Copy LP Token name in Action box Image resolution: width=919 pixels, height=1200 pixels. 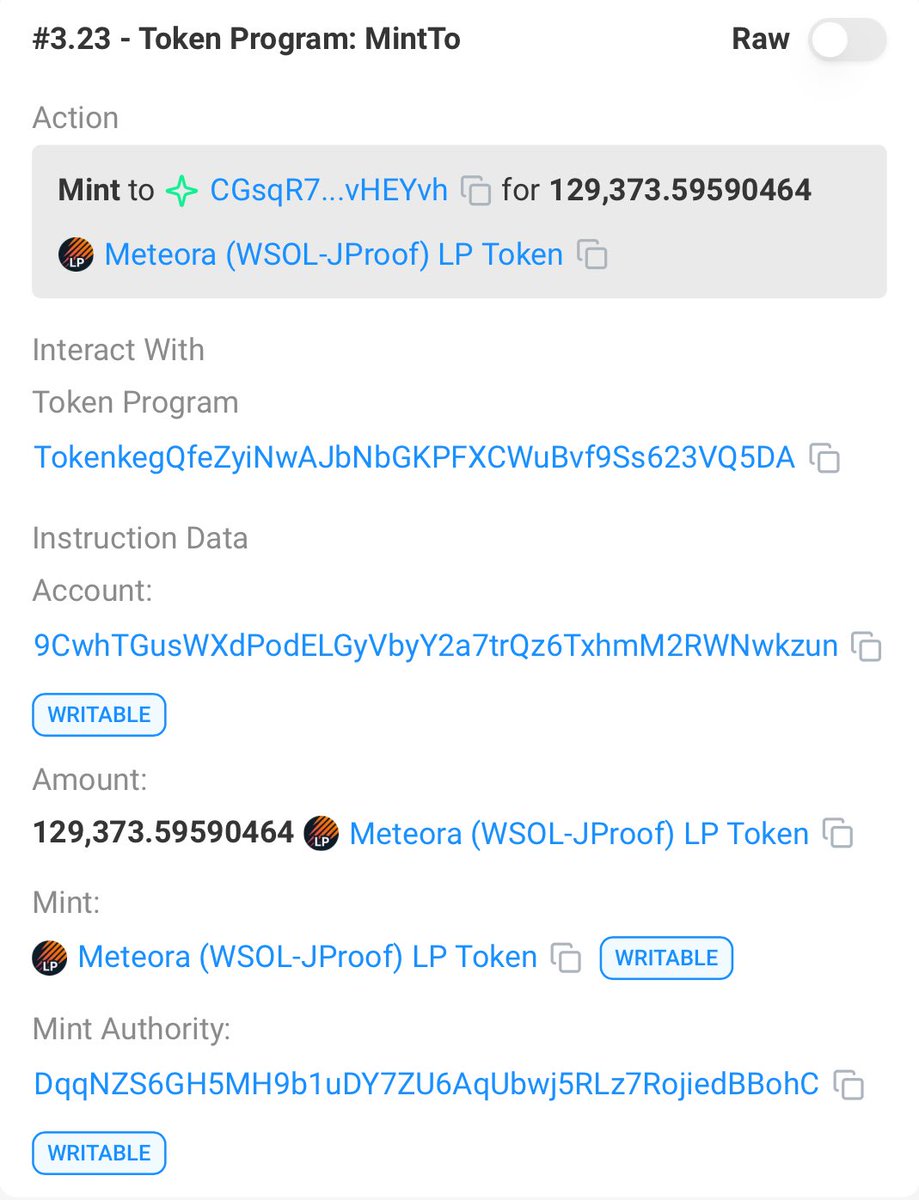coord(593,255)
